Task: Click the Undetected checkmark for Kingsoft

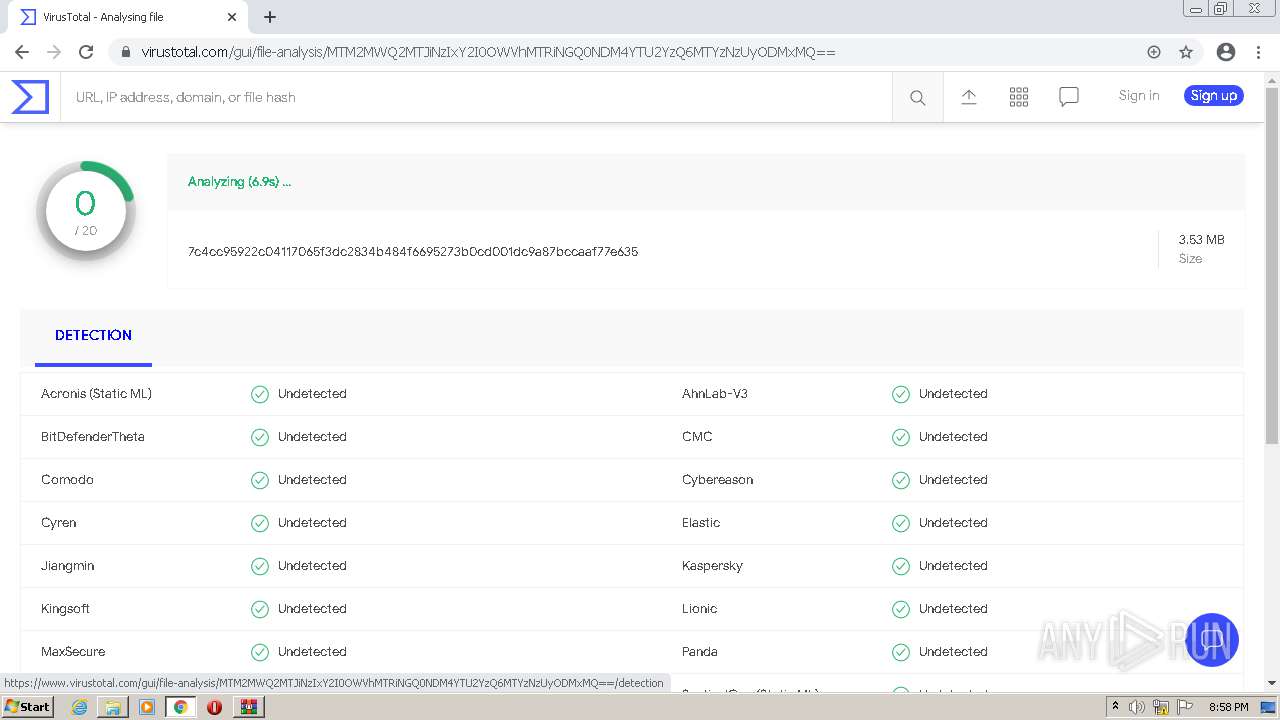Action: tap(260, 609)
